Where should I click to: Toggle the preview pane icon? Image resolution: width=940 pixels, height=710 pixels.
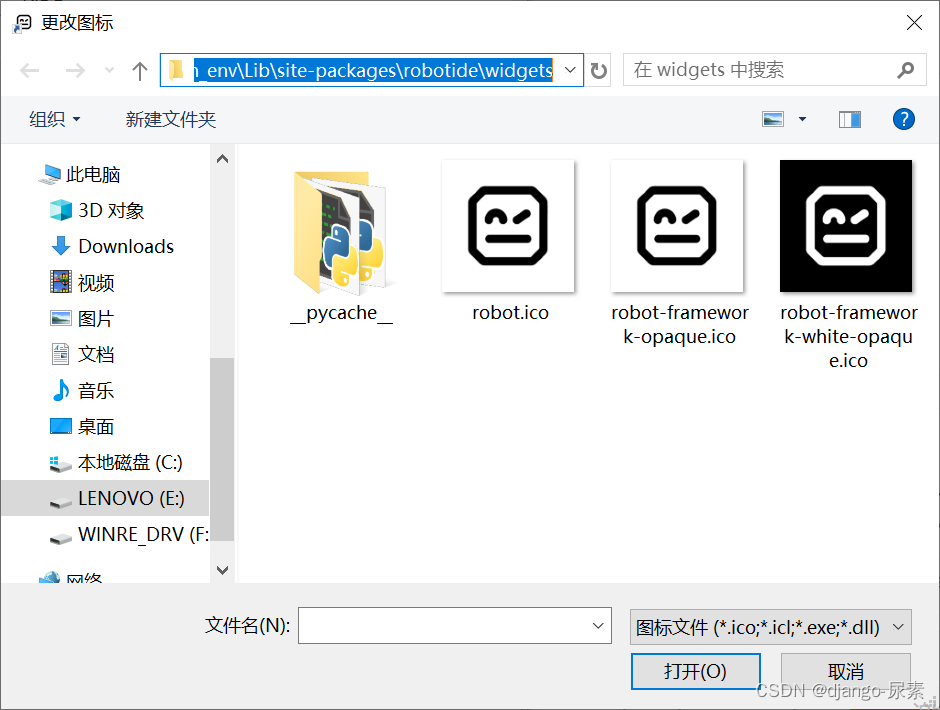[x=849, y=119]
